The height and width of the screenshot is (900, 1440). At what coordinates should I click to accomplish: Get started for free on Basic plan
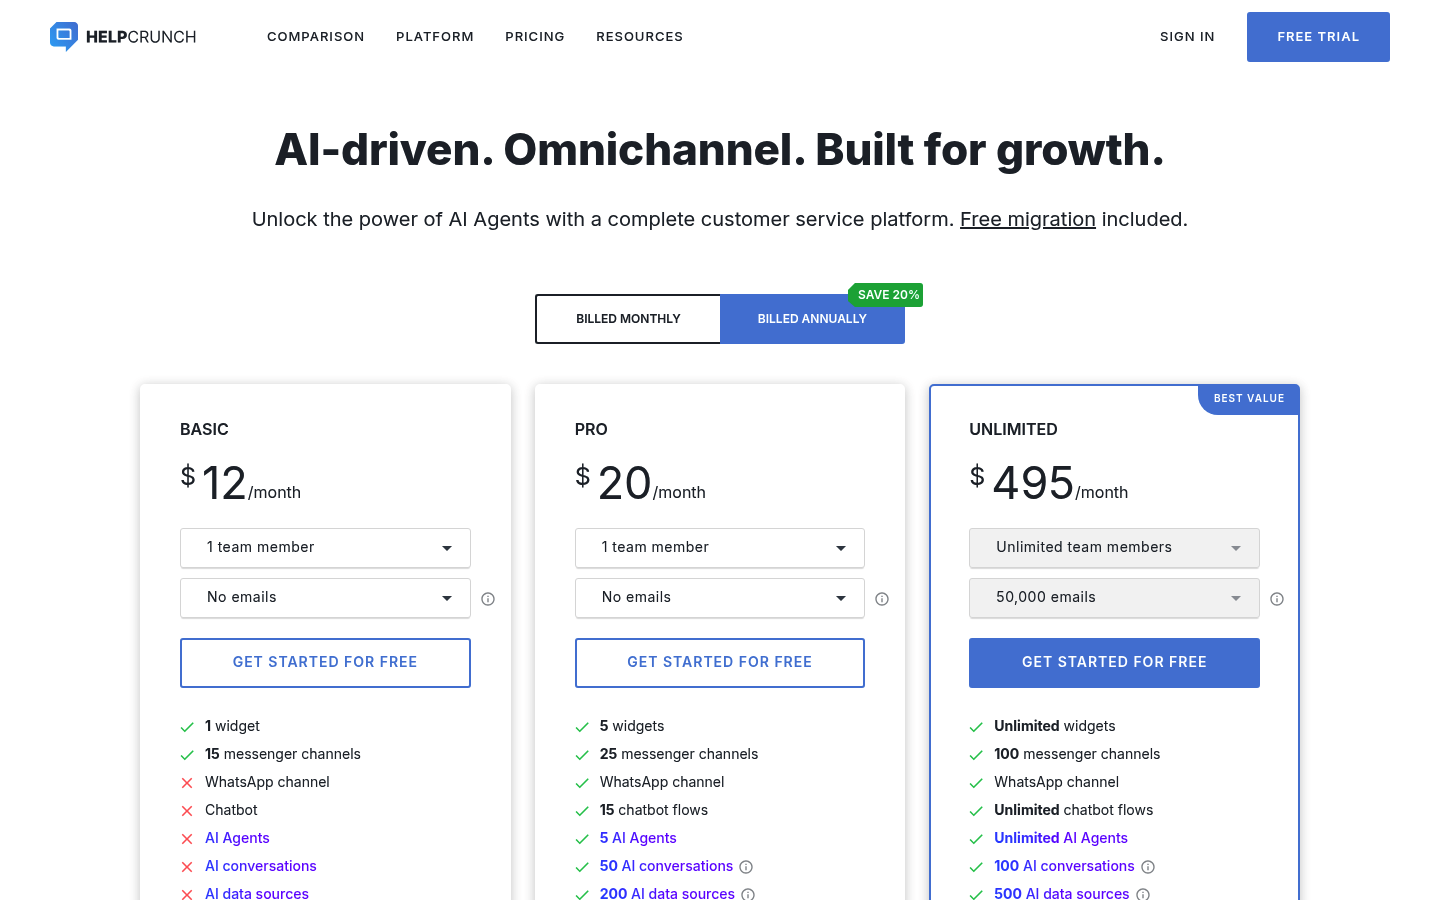pos(325,663)
